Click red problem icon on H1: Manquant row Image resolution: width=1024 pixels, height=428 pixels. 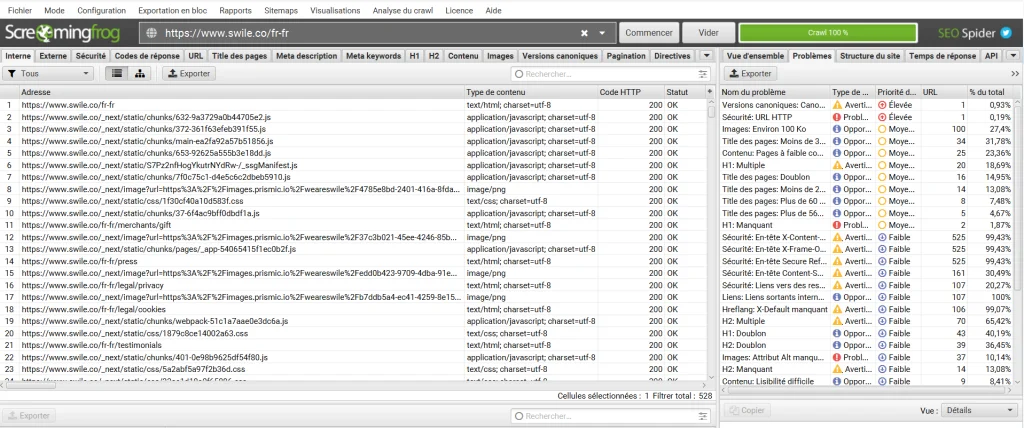pyautogui.click(x=837, y=225)
